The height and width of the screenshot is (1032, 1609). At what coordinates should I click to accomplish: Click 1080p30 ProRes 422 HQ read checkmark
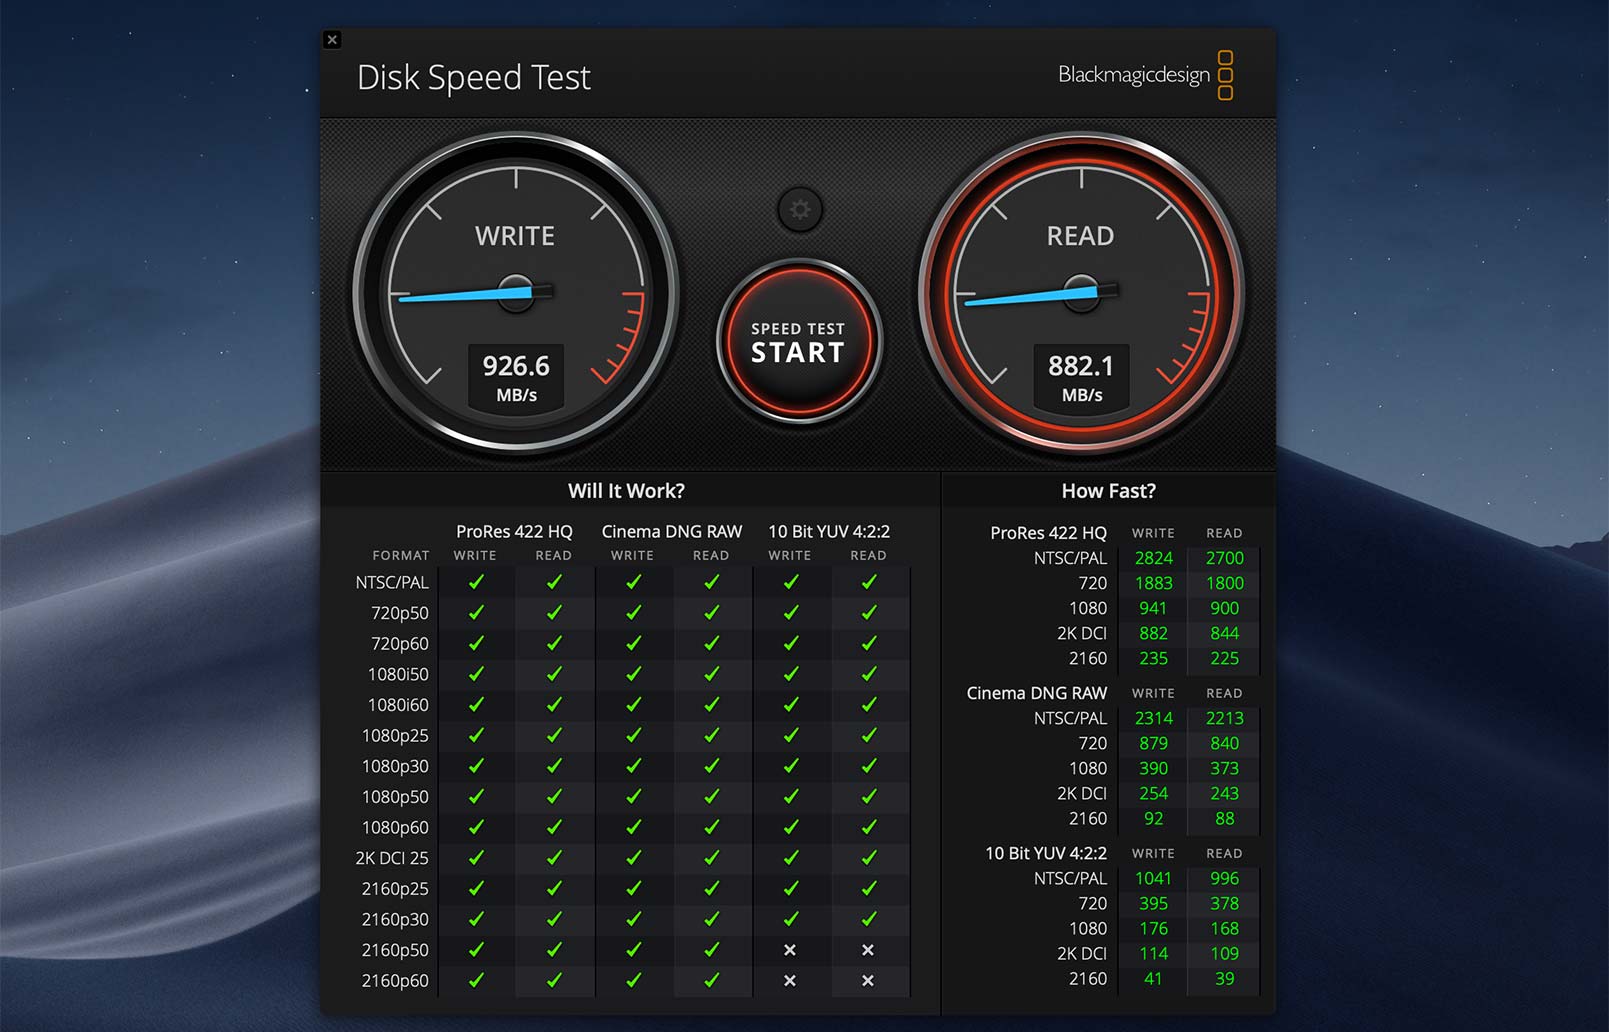[554, 766]
